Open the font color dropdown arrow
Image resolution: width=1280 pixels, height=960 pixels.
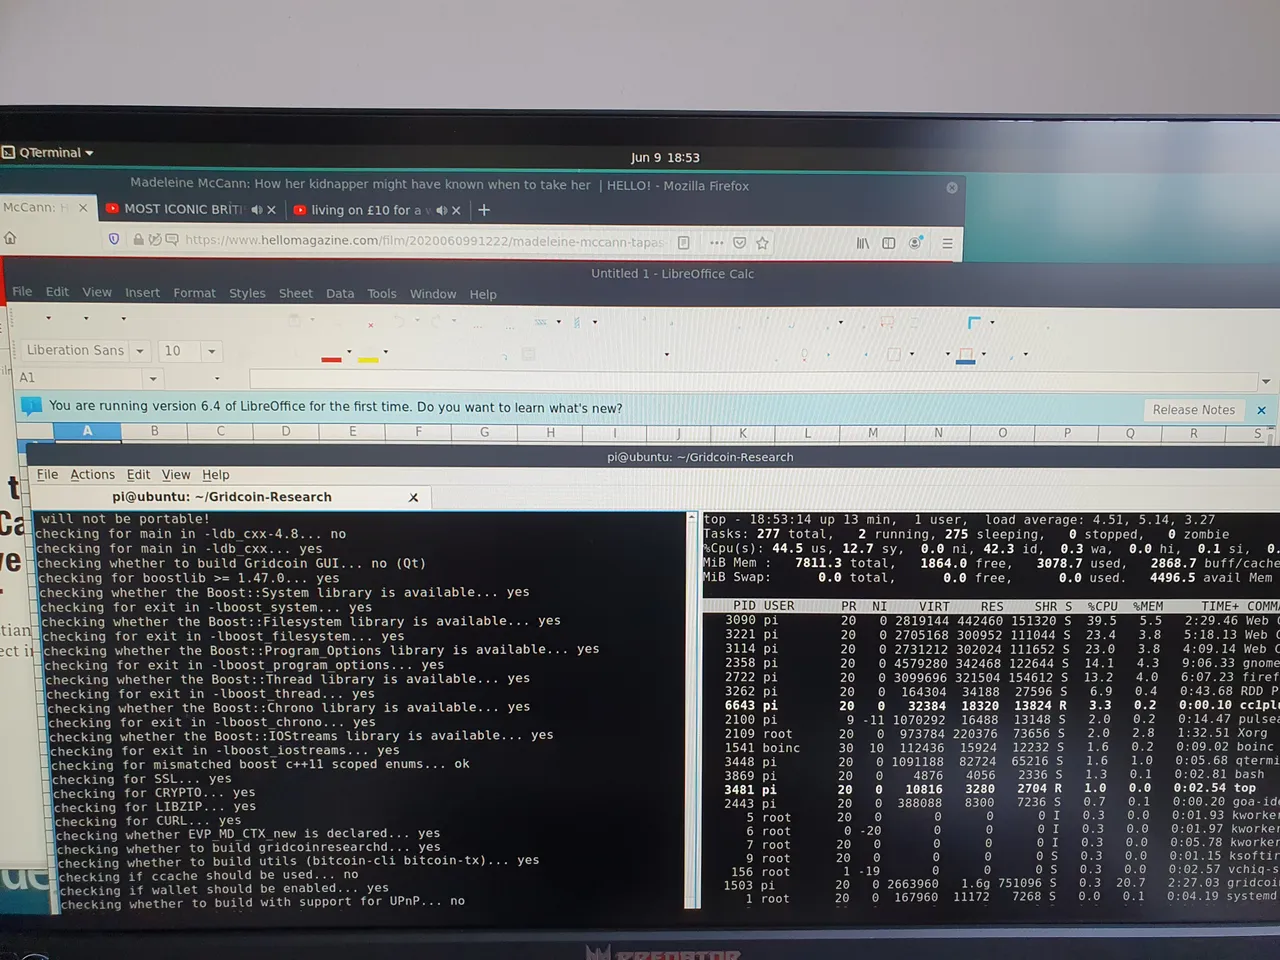349,352
